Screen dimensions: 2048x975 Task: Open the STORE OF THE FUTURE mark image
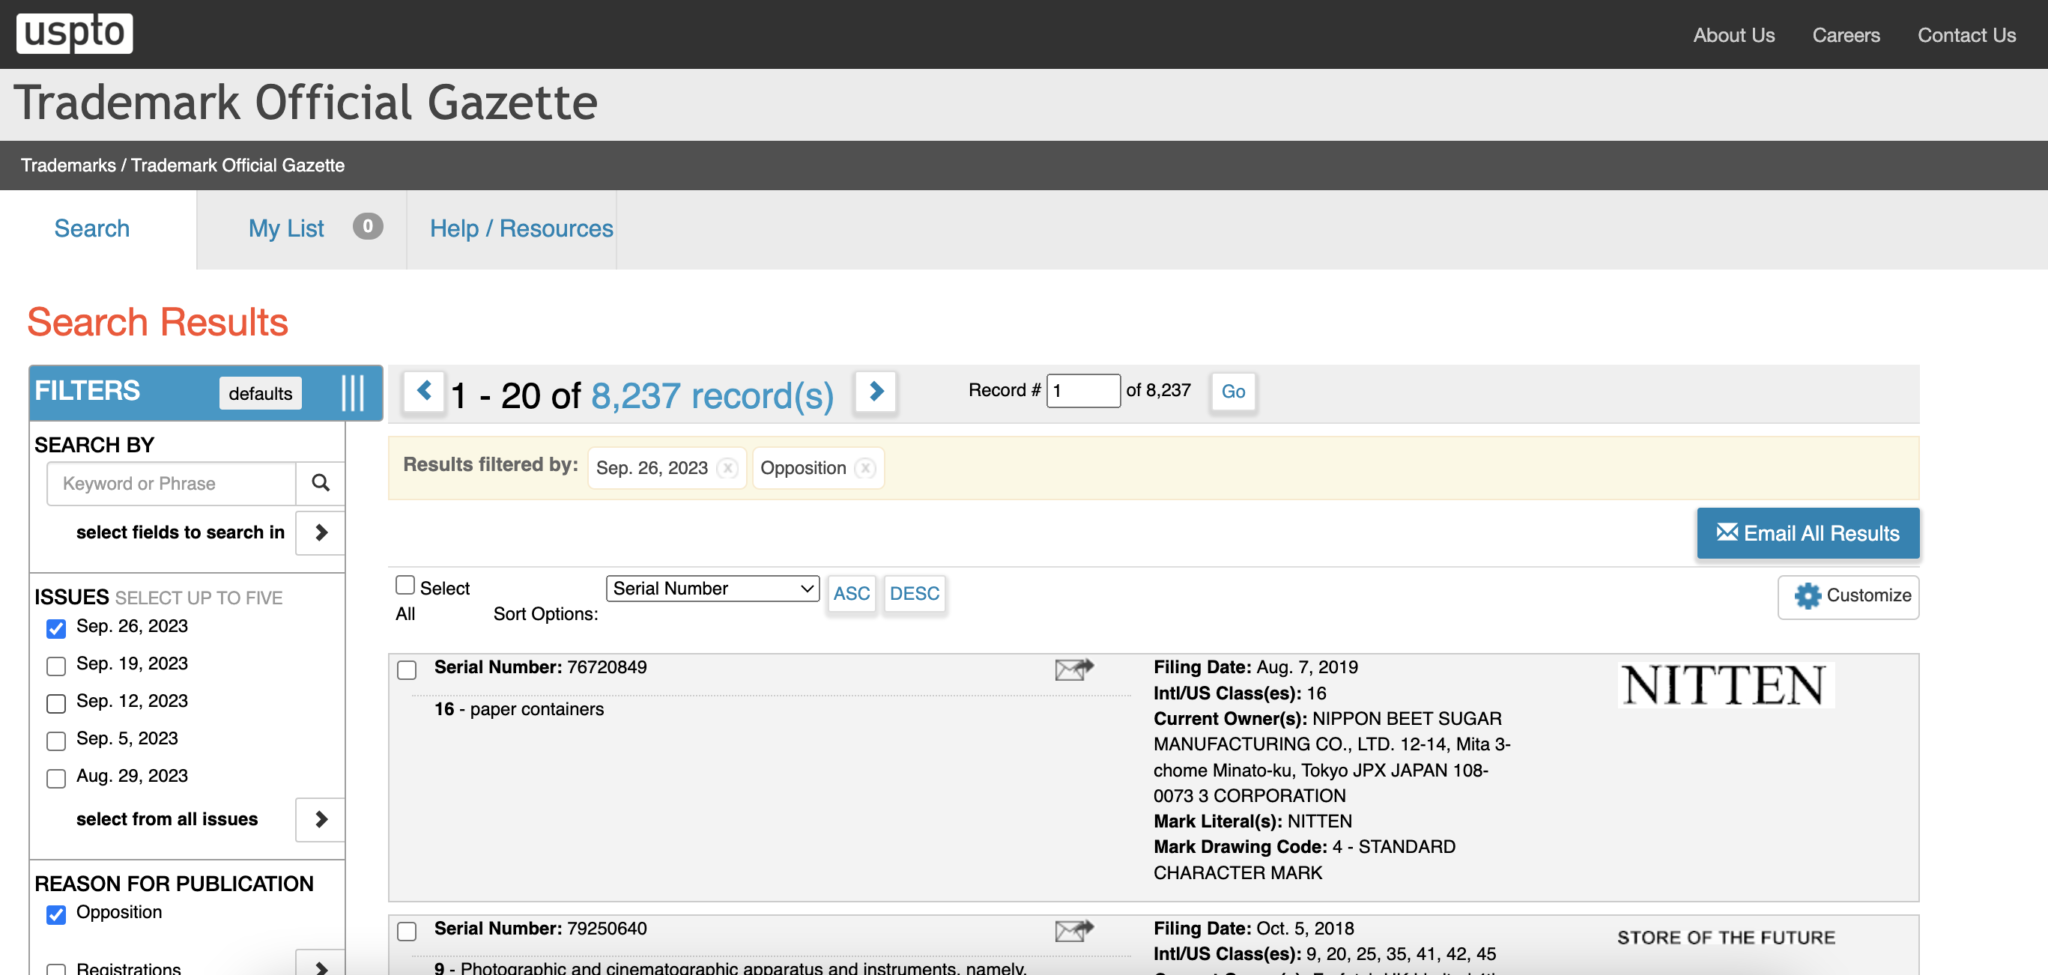(1726, 938)
